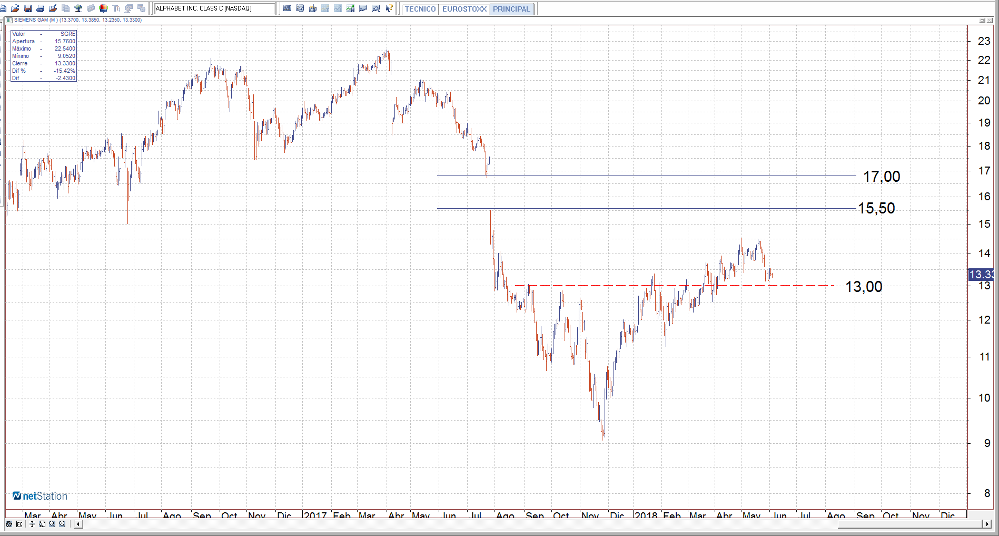This screenshot has height=536, width=999.
Task: Click the 9 value on price axis
Action: [x=987, y=443]
